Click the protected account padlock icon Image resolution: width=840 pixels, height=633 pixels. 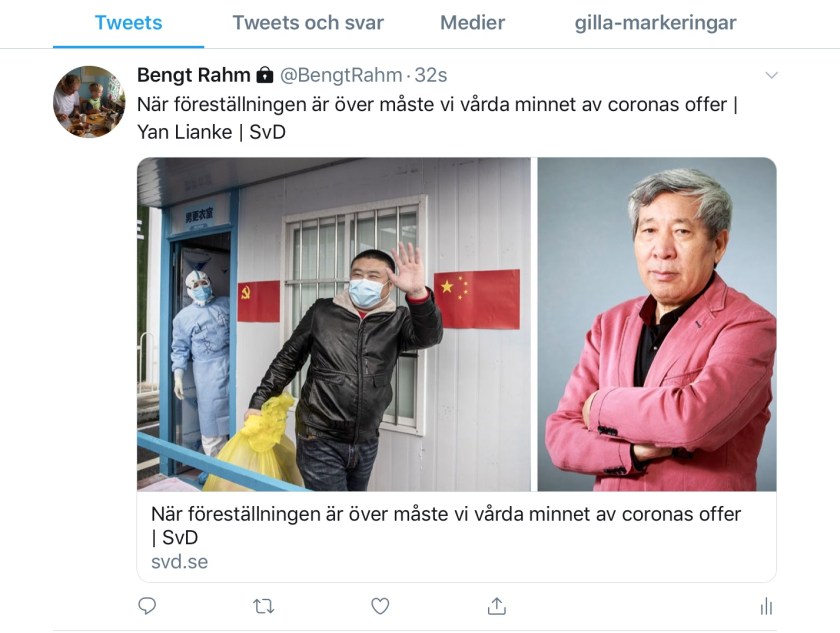tap(265, 75)
